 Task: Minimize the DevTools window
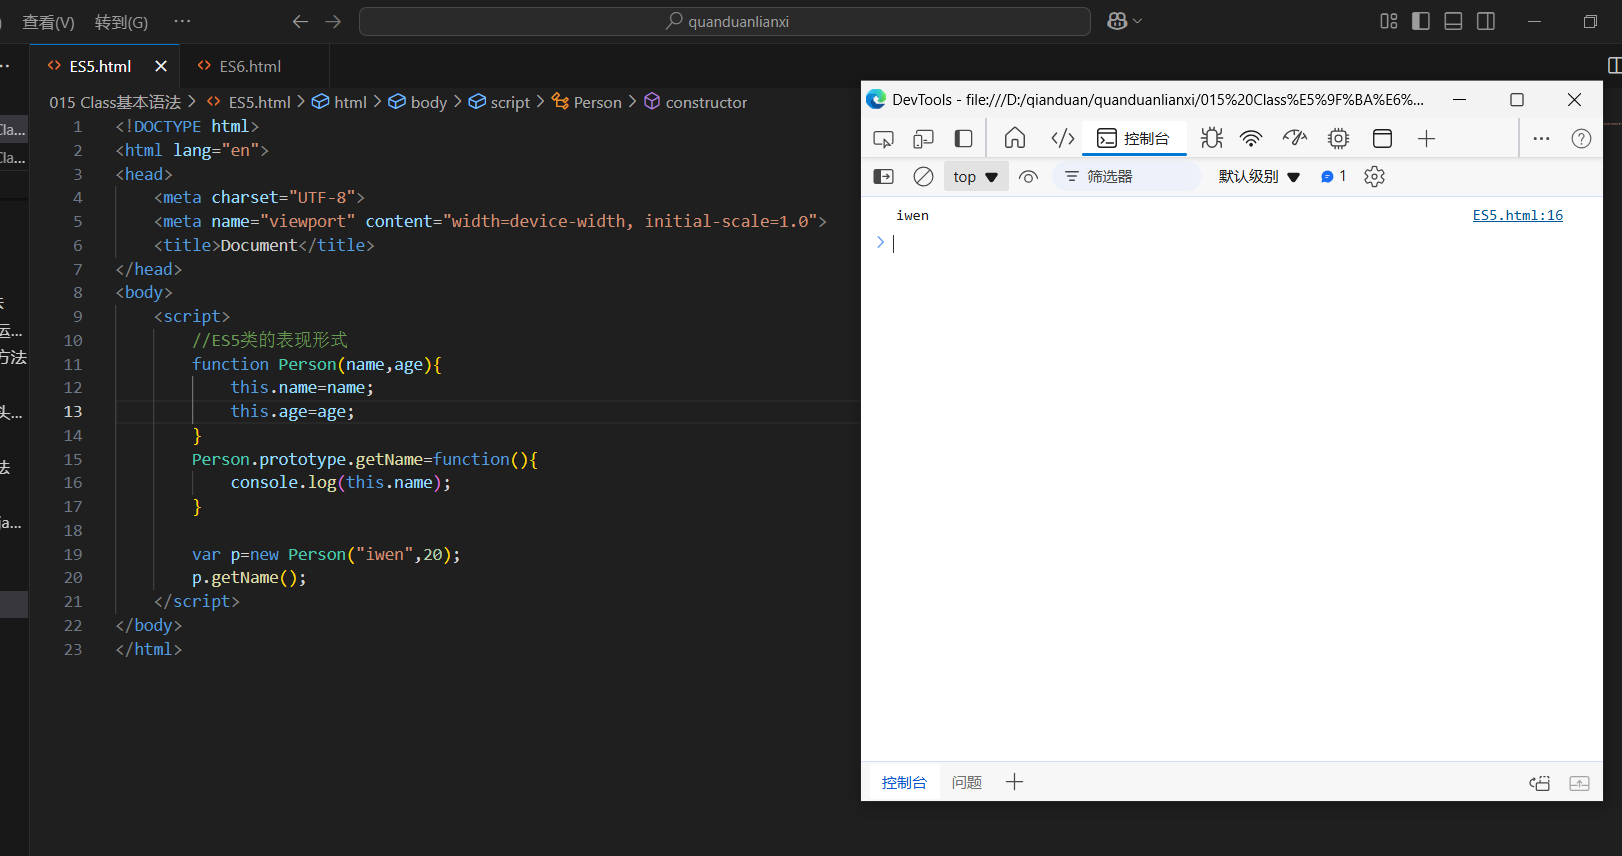pos(1460,99)
